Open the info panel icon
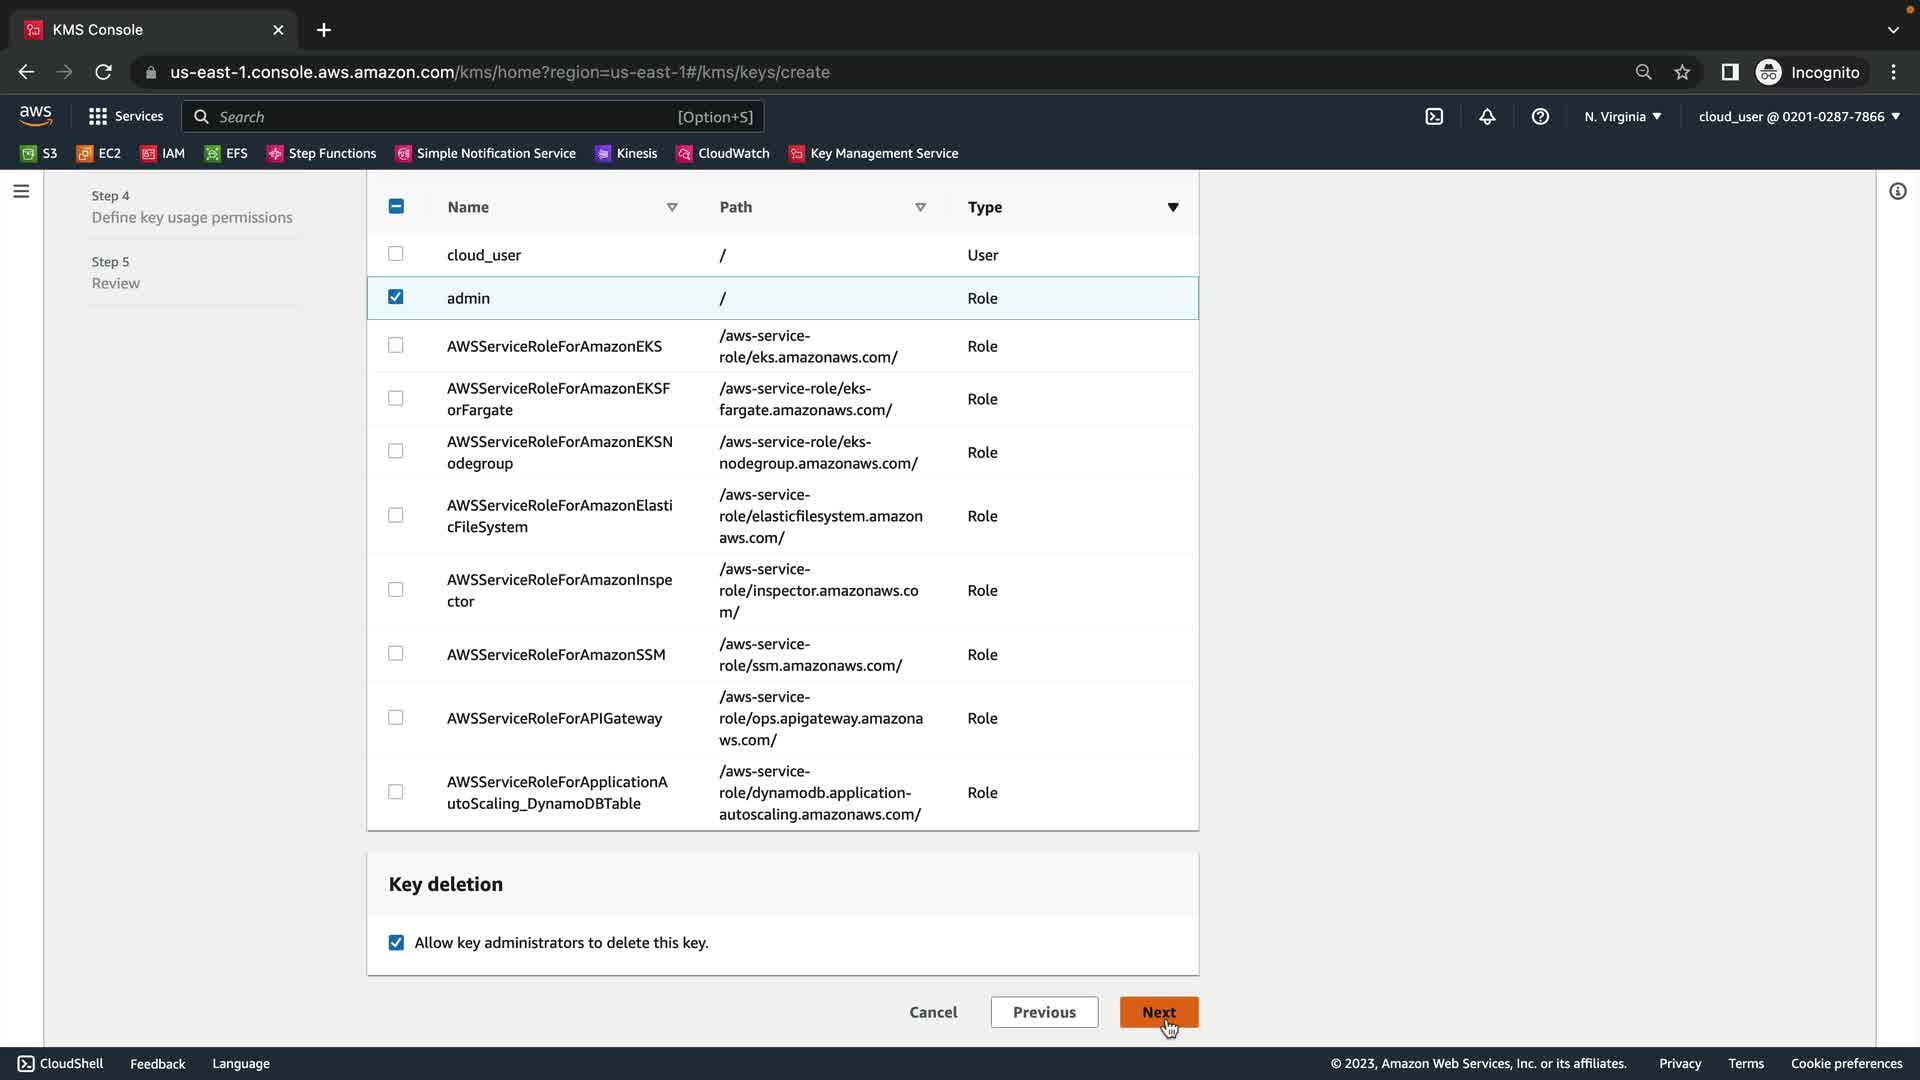The image size is (1920, 1080). click(1897, 191)
